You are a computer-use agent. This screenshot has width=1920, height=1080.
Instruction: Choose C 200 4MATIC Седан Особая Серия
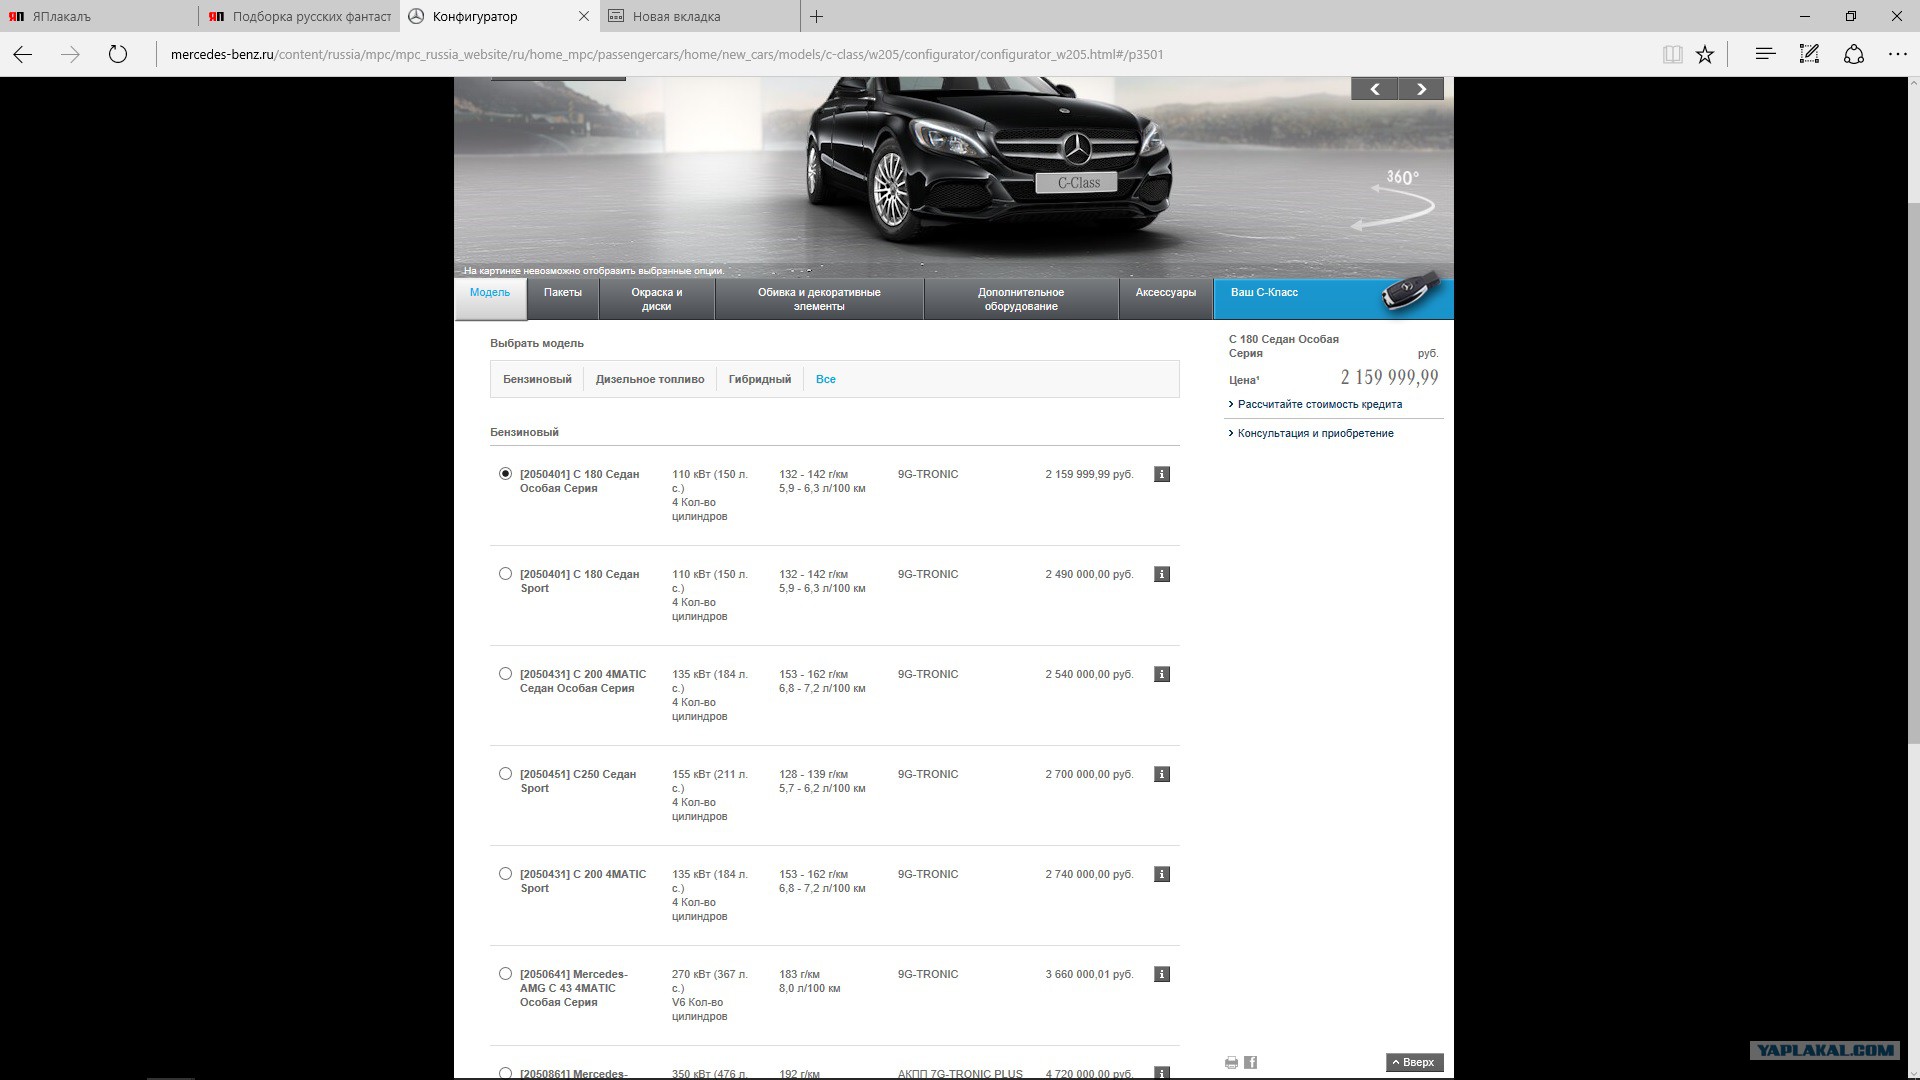point(505,674)
